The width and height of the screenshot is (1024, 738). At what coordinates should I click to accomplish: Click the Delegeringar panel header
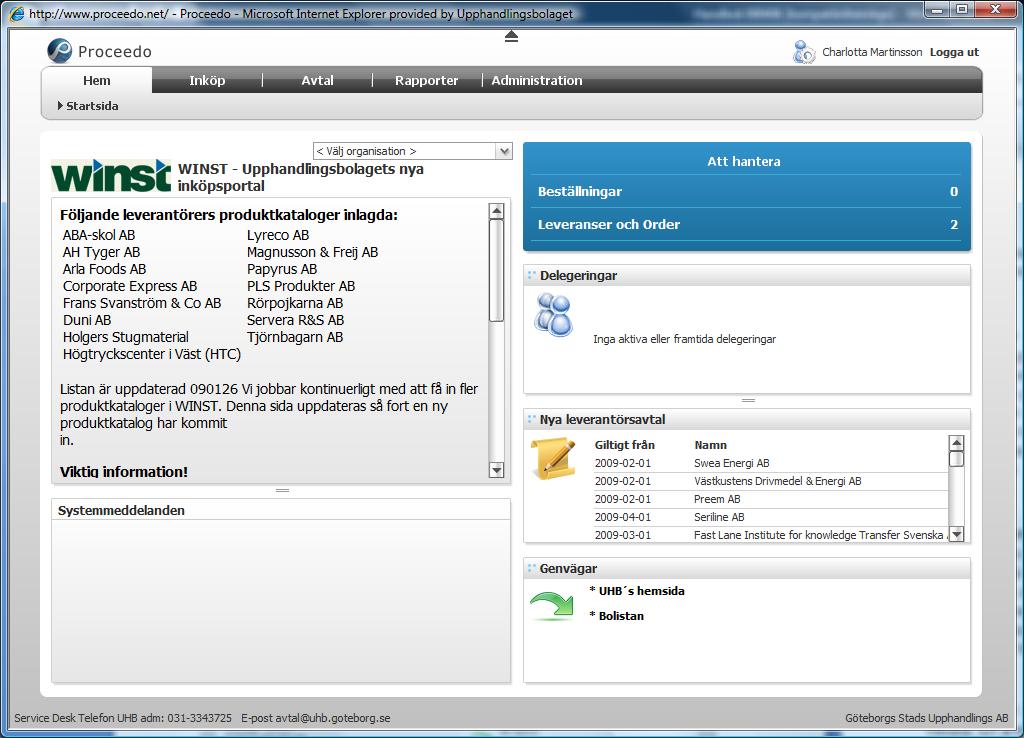pyautogui.click(x=747, y=276)
